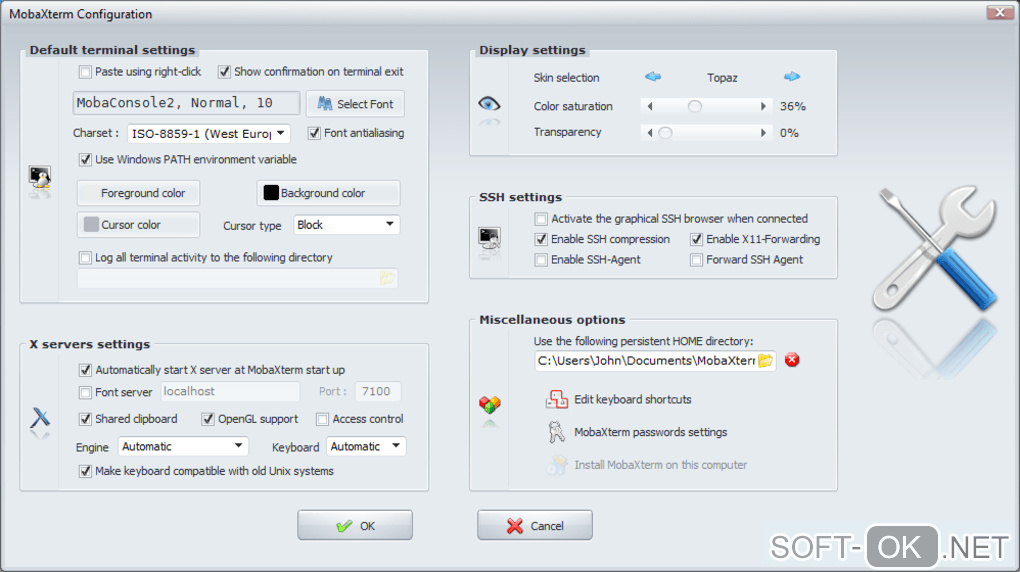The image size is (1020, 572).
Task: Click the Select Font button
Action: (x=355, y=103)
